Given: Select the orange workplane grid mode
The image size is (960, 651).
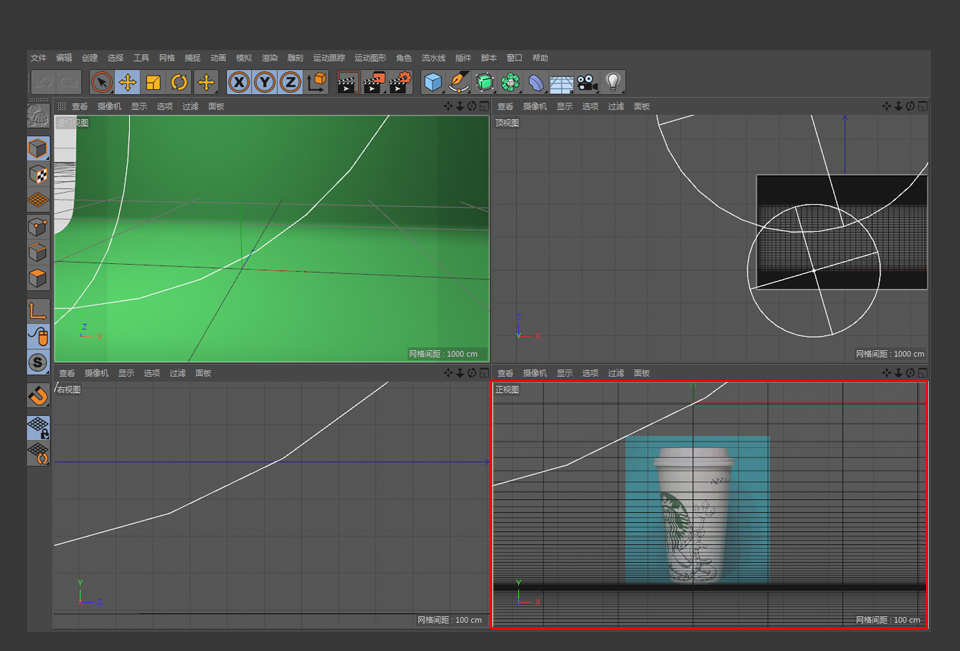Looking at the screenshot, I should (x=38, y=200).
